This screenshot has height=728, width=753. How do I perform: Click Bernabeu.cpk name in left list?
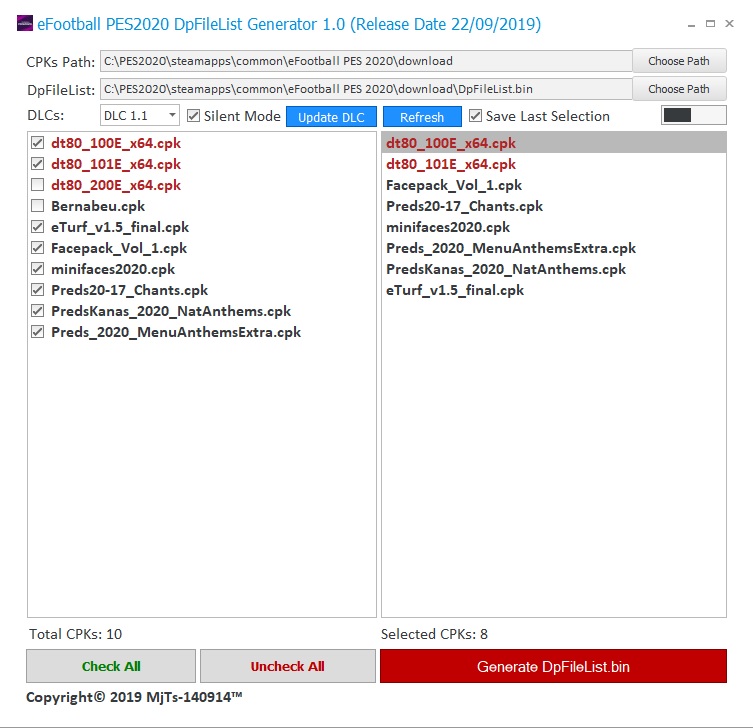click(98, 206)
